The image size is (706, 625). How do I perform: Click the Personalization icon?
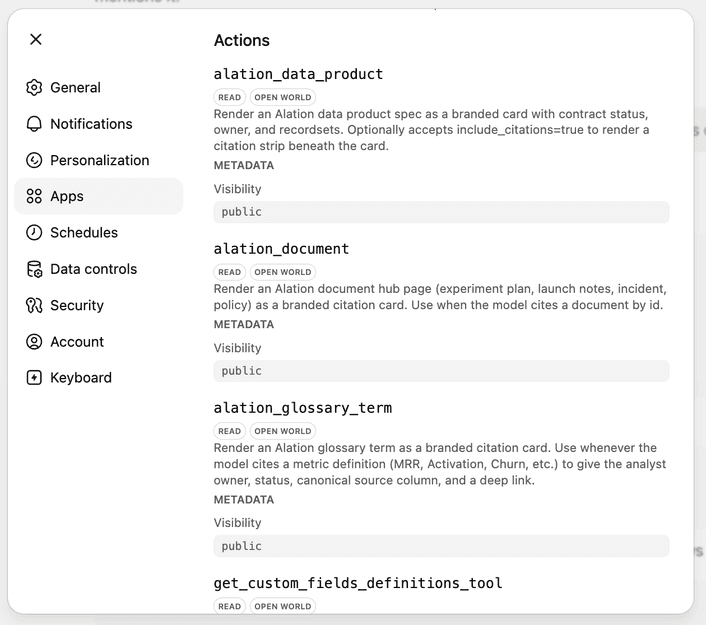[34, 160]
